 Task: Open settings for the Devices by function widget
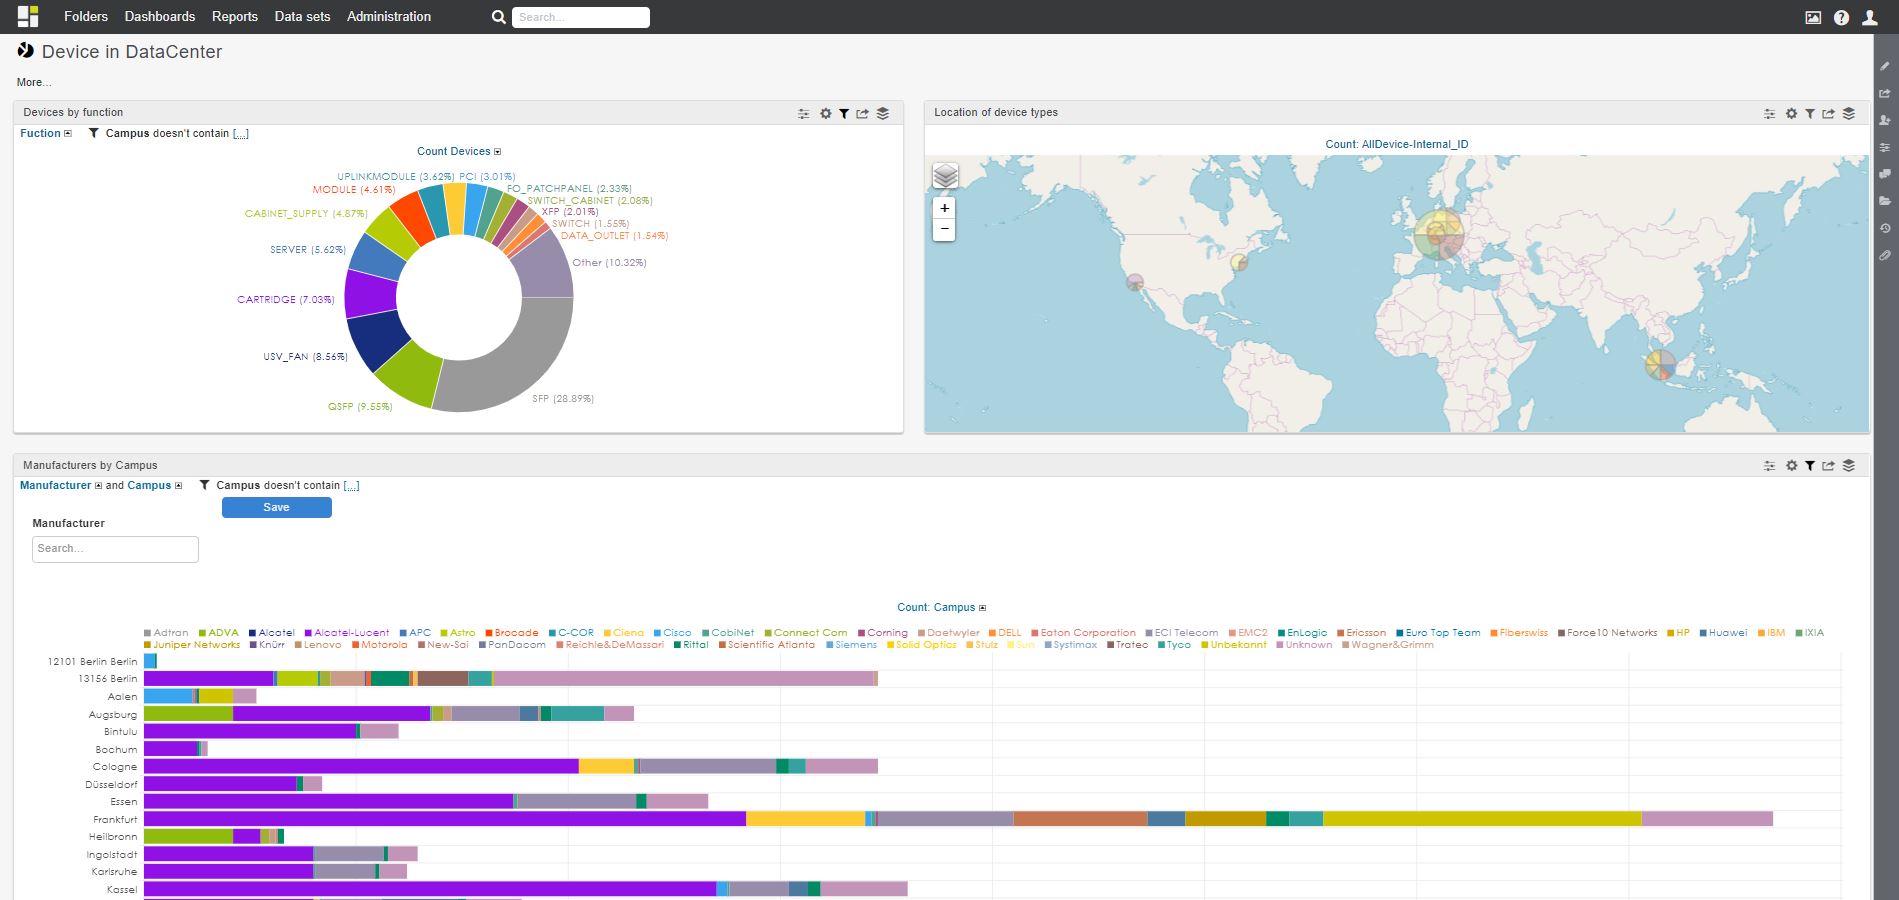tap(825, 113)
